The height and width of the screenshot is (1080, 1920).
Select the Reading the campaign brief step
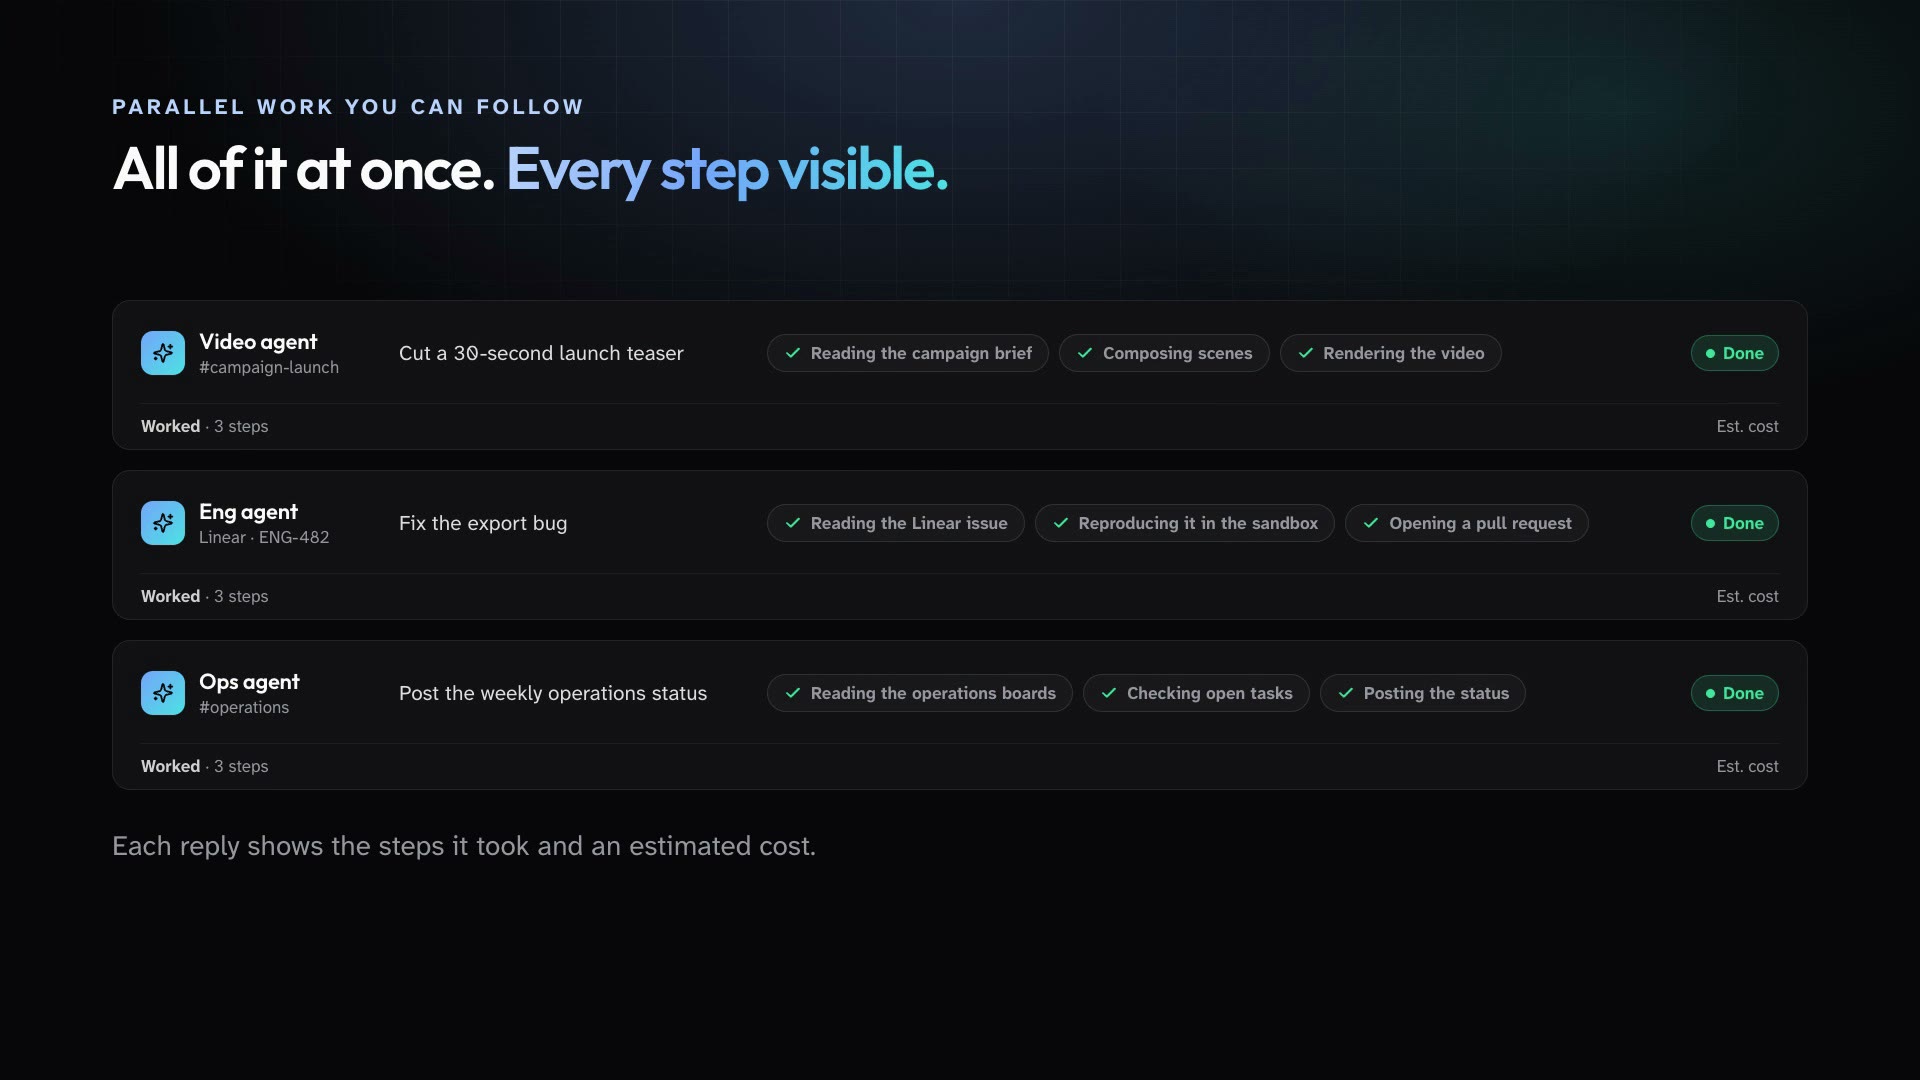point(908,353)
